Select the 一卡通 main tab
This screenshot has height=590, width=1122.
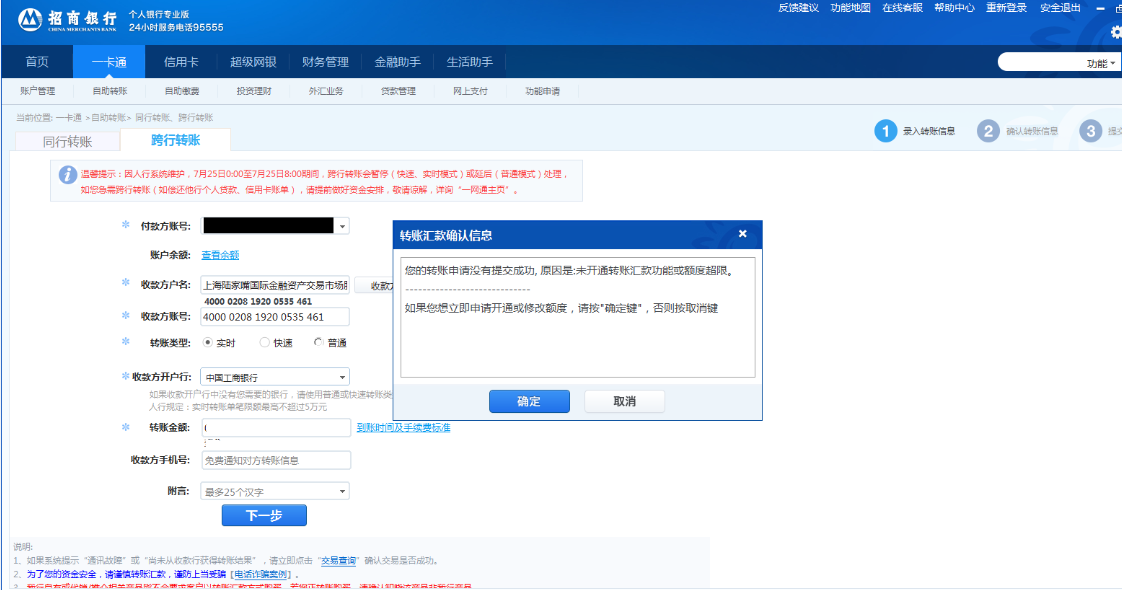tap(109, 62)
